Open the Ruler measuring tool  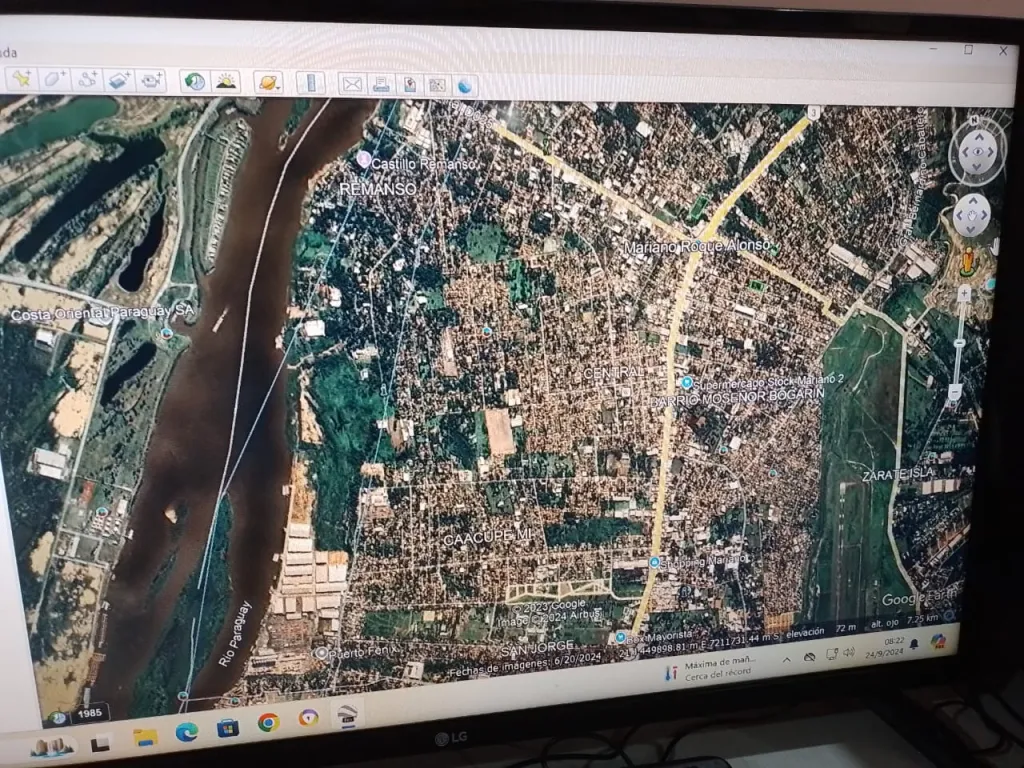310,83
